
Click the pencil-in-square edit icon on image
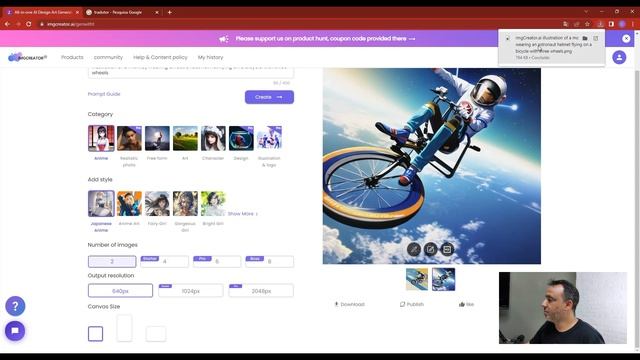click(430, 249)
